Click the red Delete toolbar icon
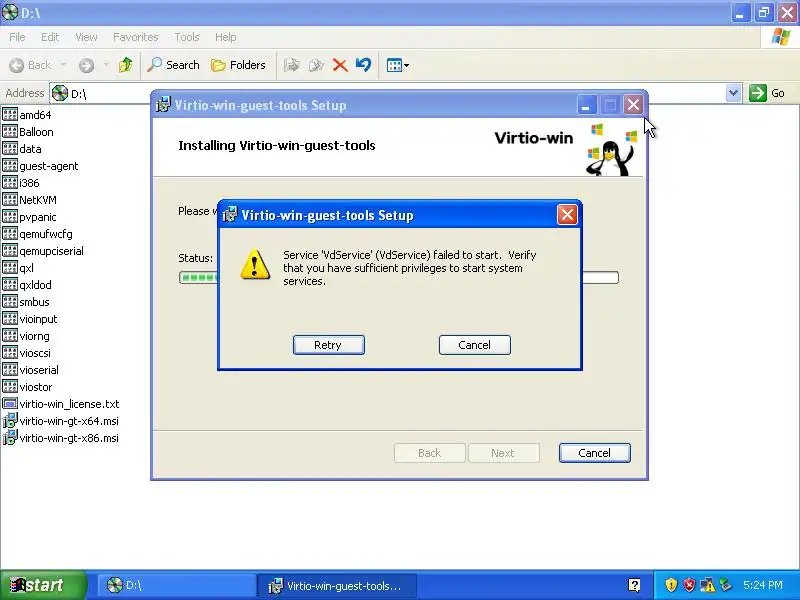Screen dimensions: 800x600 (340, 65)
